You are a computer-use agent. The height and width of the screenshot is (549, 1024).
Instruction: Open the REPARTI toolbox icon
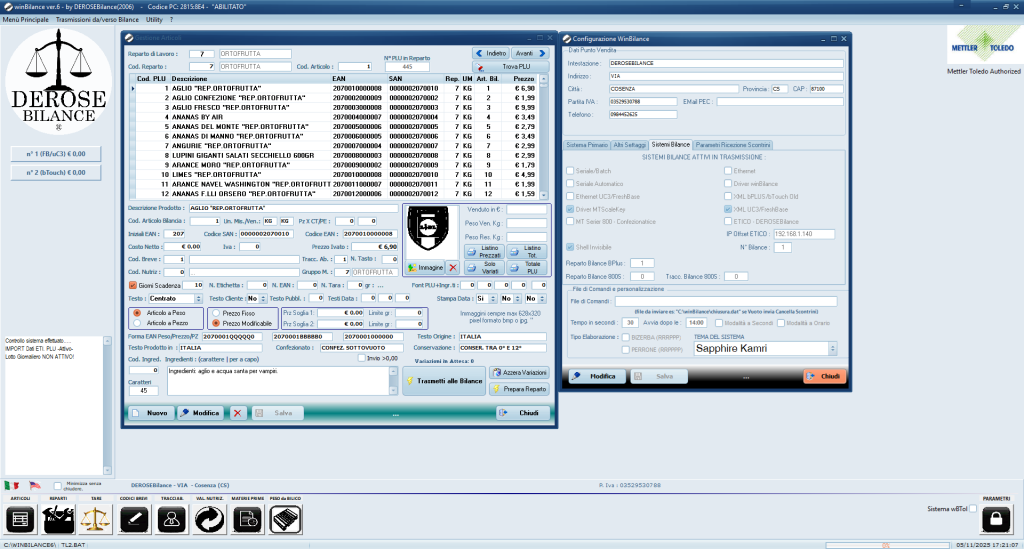[58, 519]
